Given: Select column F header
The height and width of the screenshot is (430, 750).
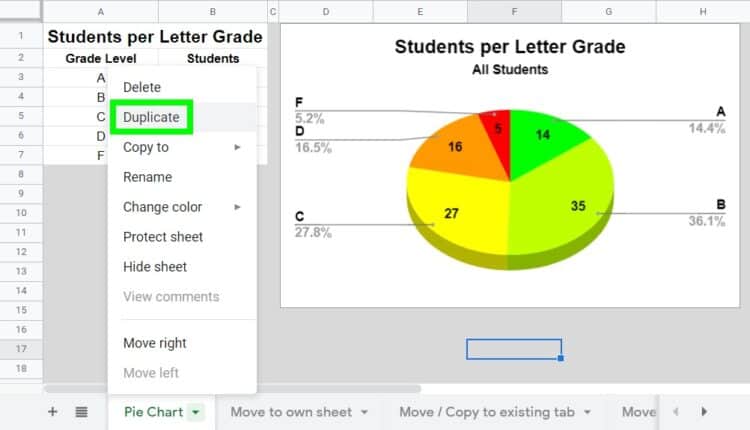Looking at the screenshot, I should (514, 11).
